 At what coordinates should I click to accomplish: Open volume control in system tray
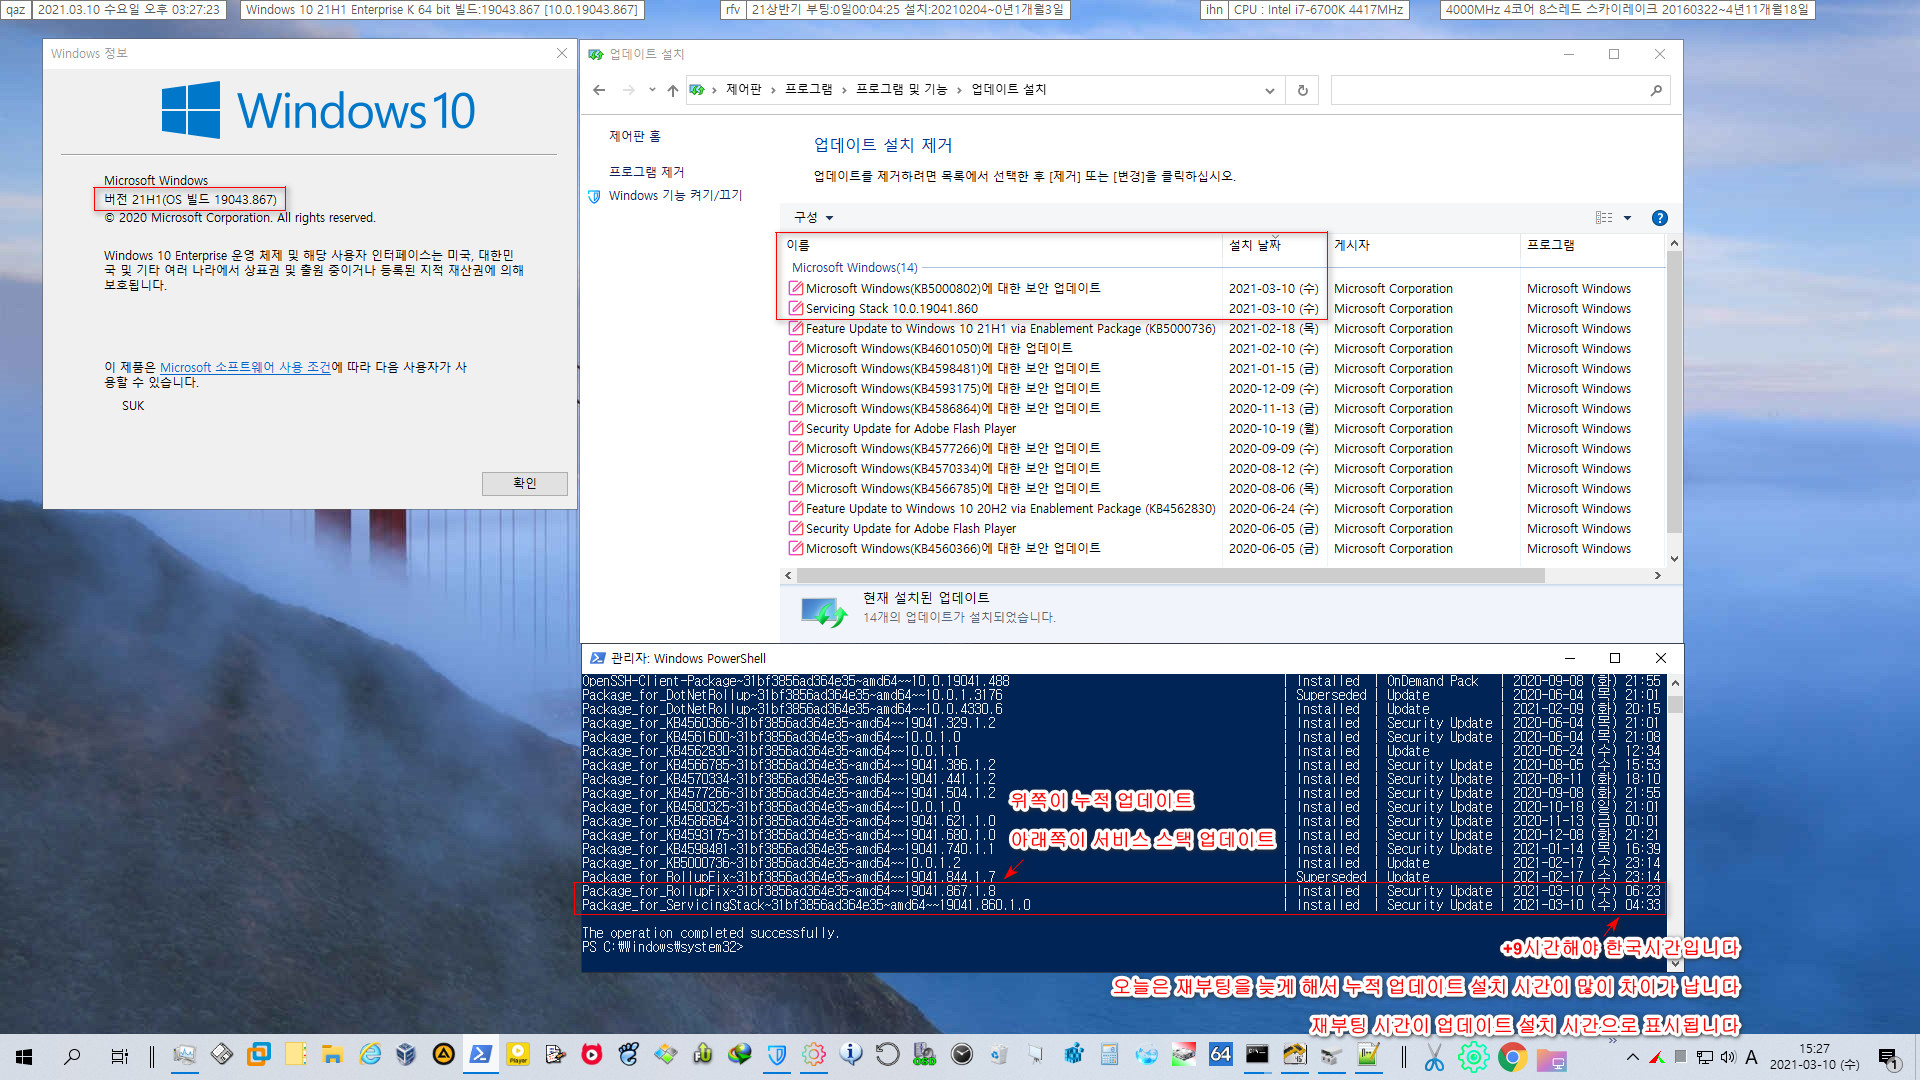tap(1728, 1057)
